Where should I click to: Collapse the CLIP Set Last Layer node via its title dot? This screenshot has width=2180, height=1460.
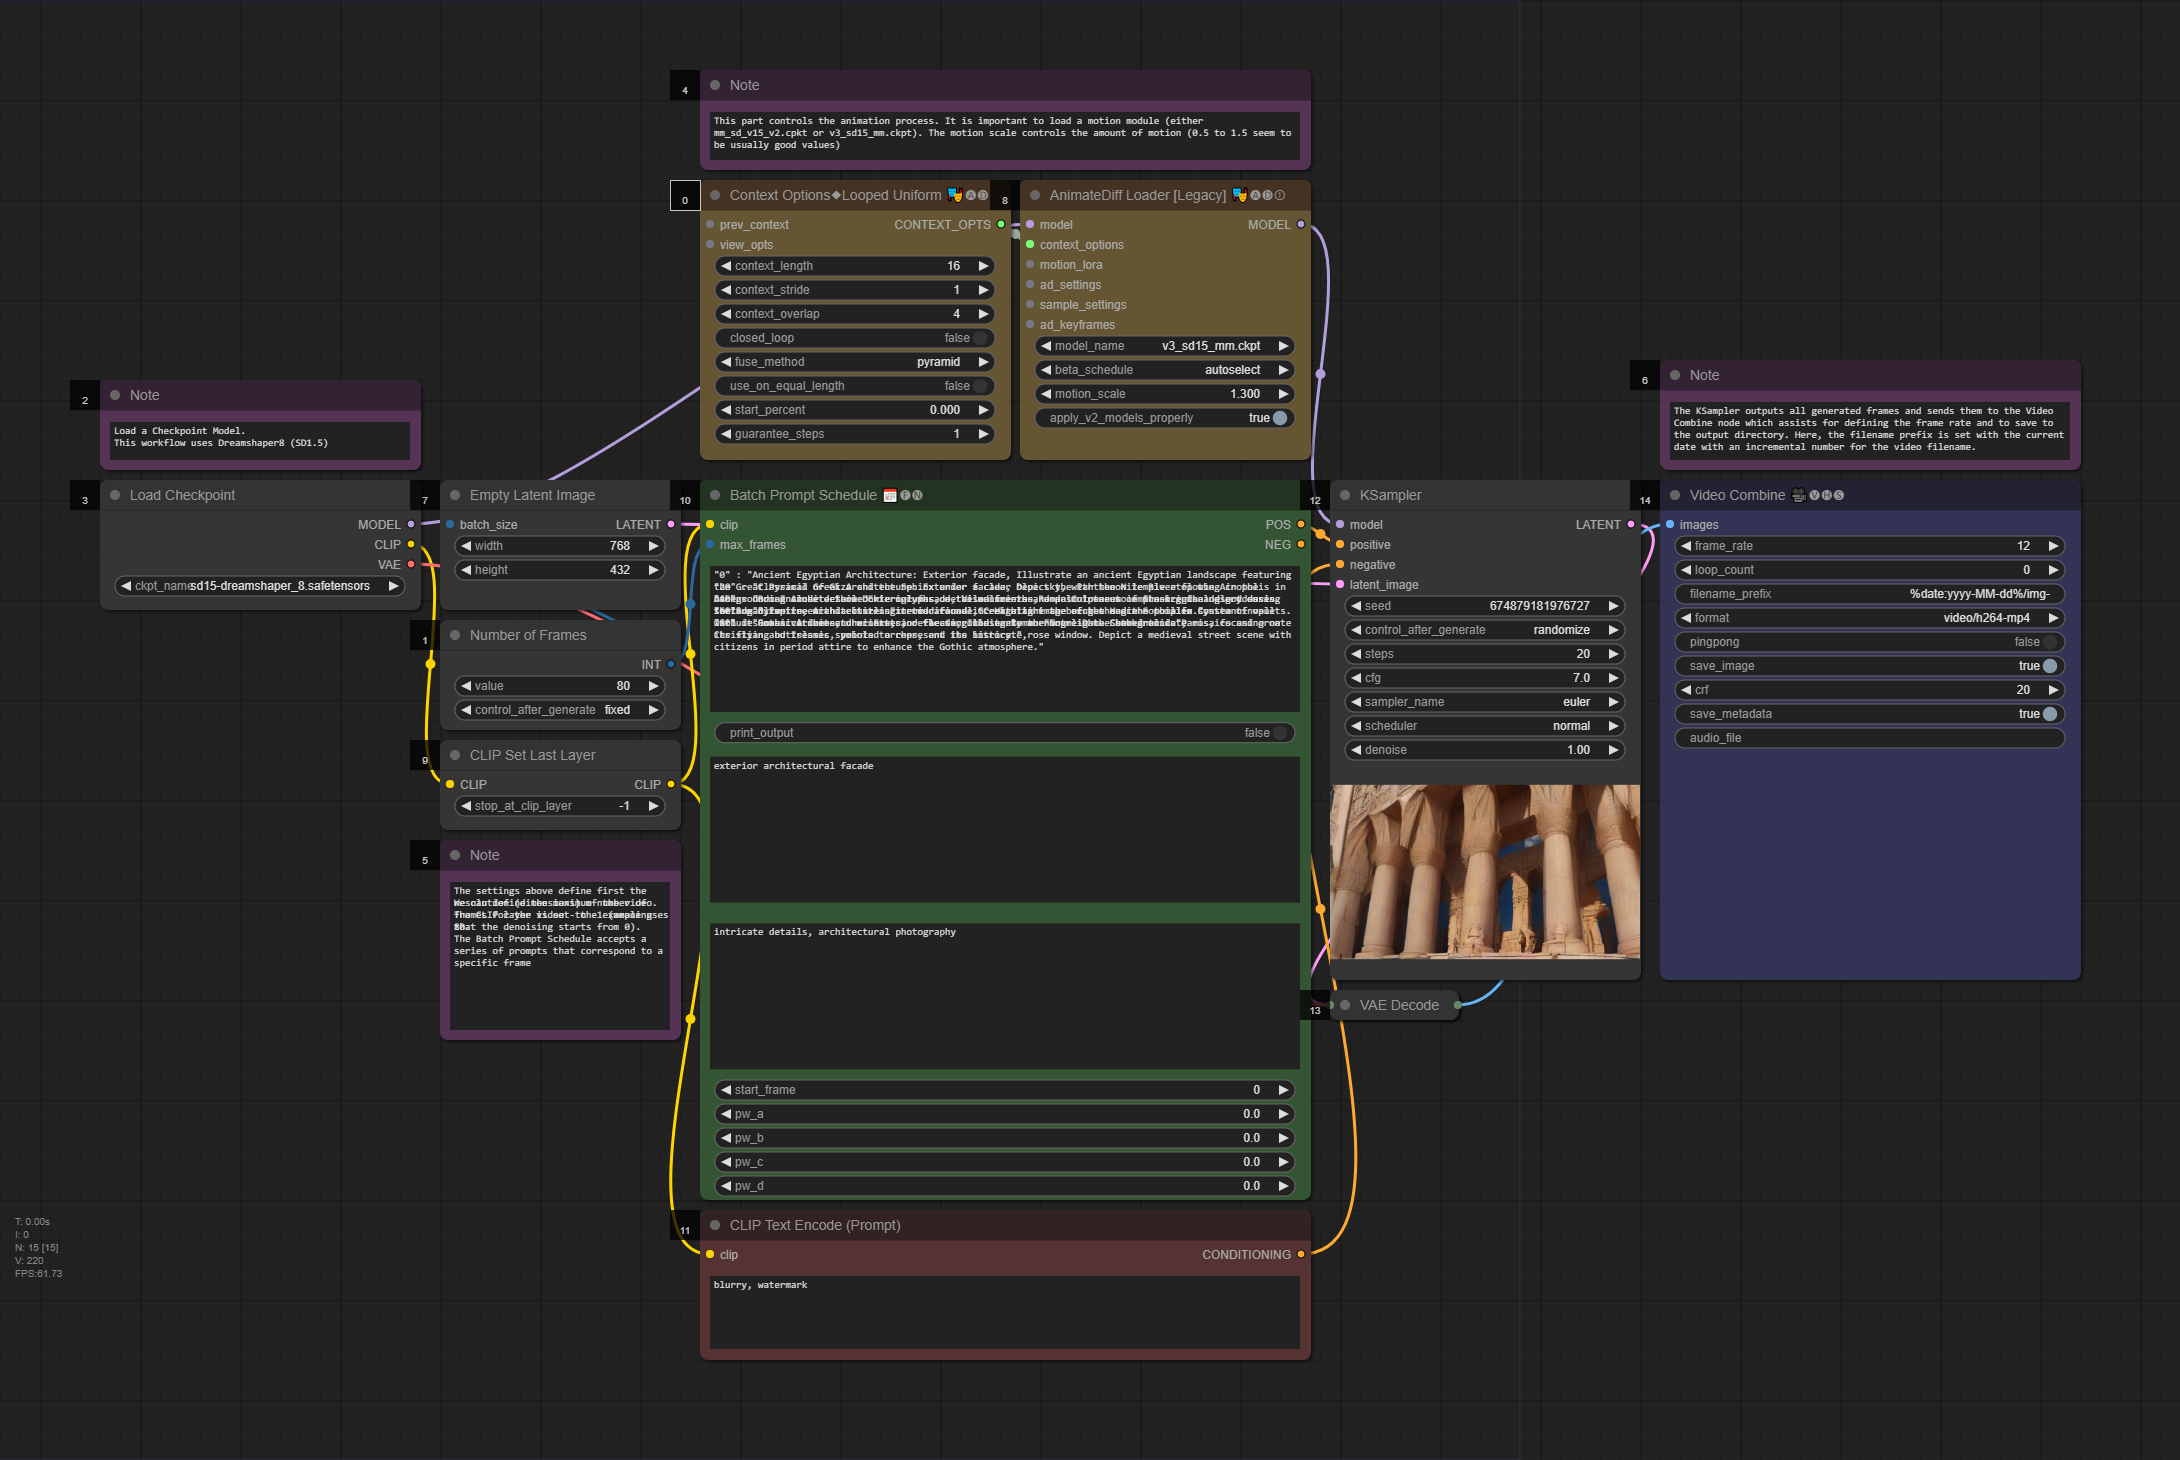[x=455, y=755]
